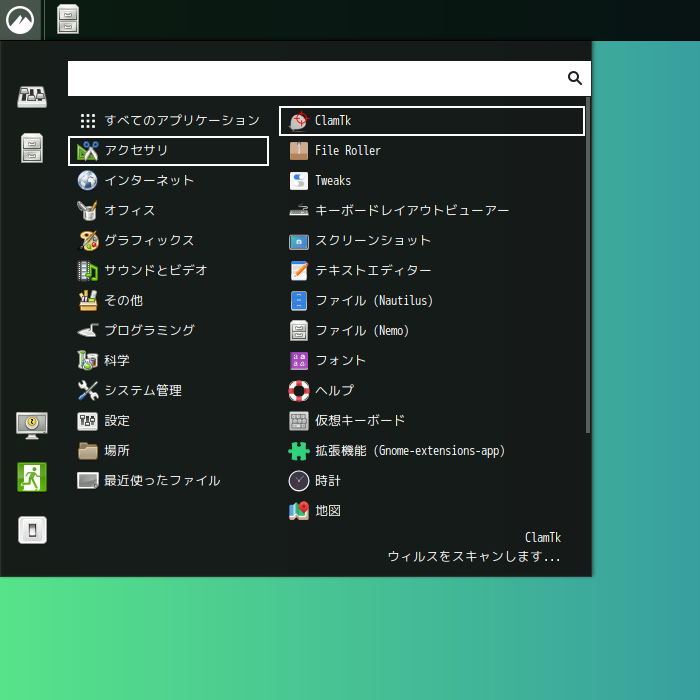Open 最近使ったファイル list
This screenshot has width=700, height=700.
tap(161, 481)
